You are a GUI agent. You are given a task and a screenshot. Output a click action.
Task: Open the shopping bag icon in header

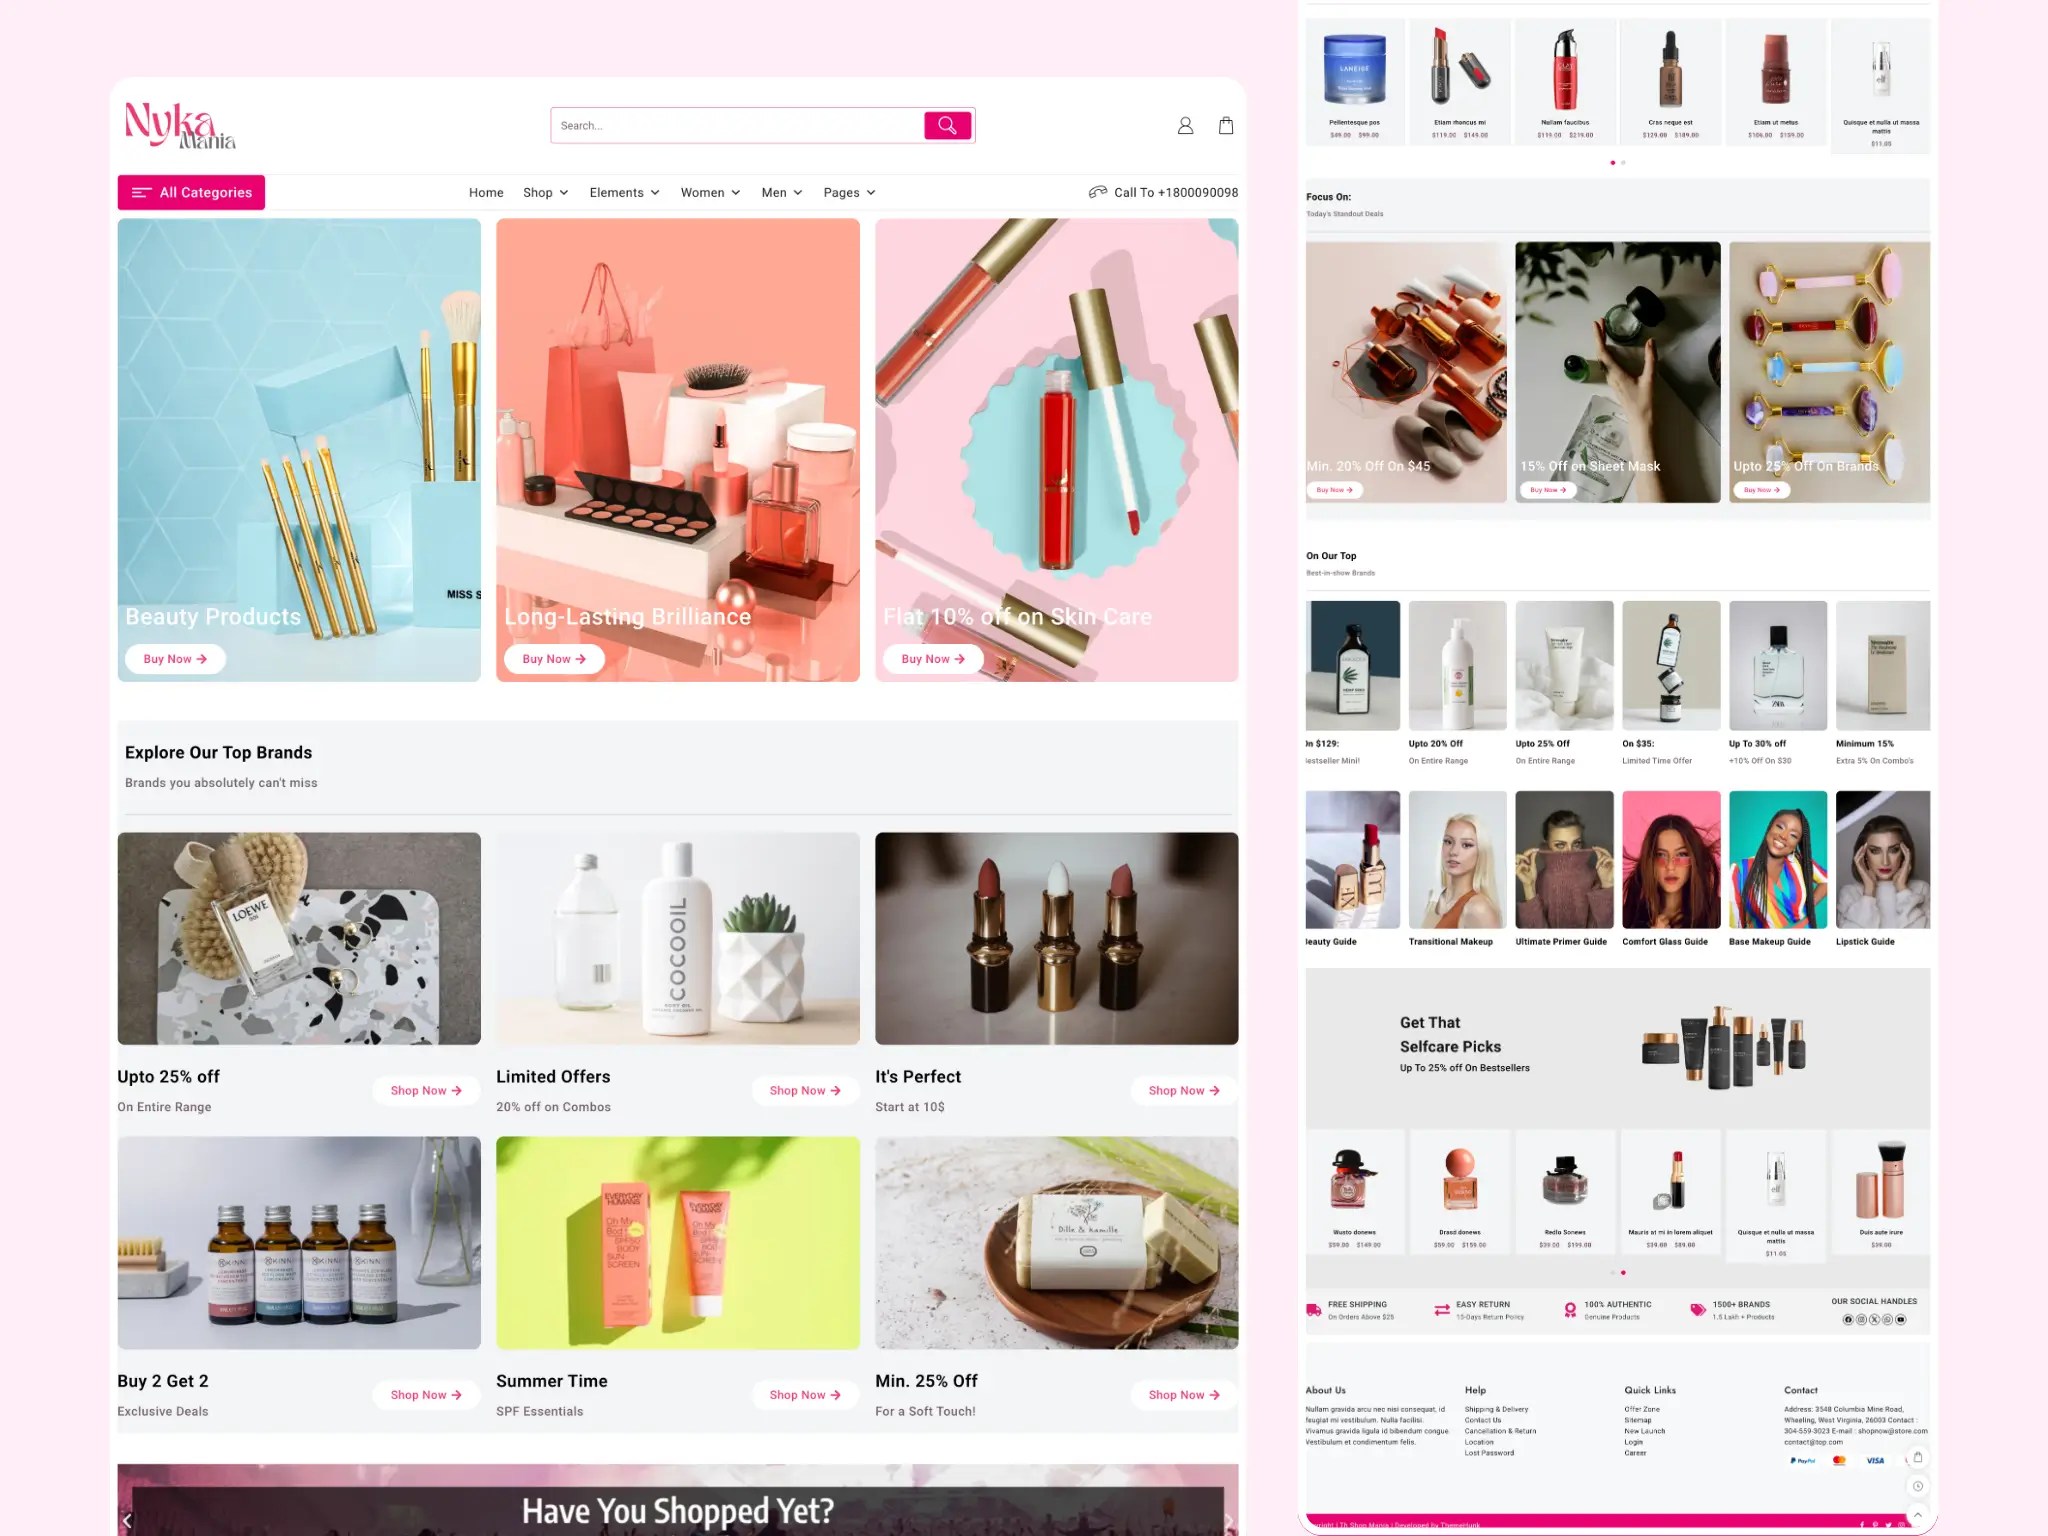pos(1226,126)
